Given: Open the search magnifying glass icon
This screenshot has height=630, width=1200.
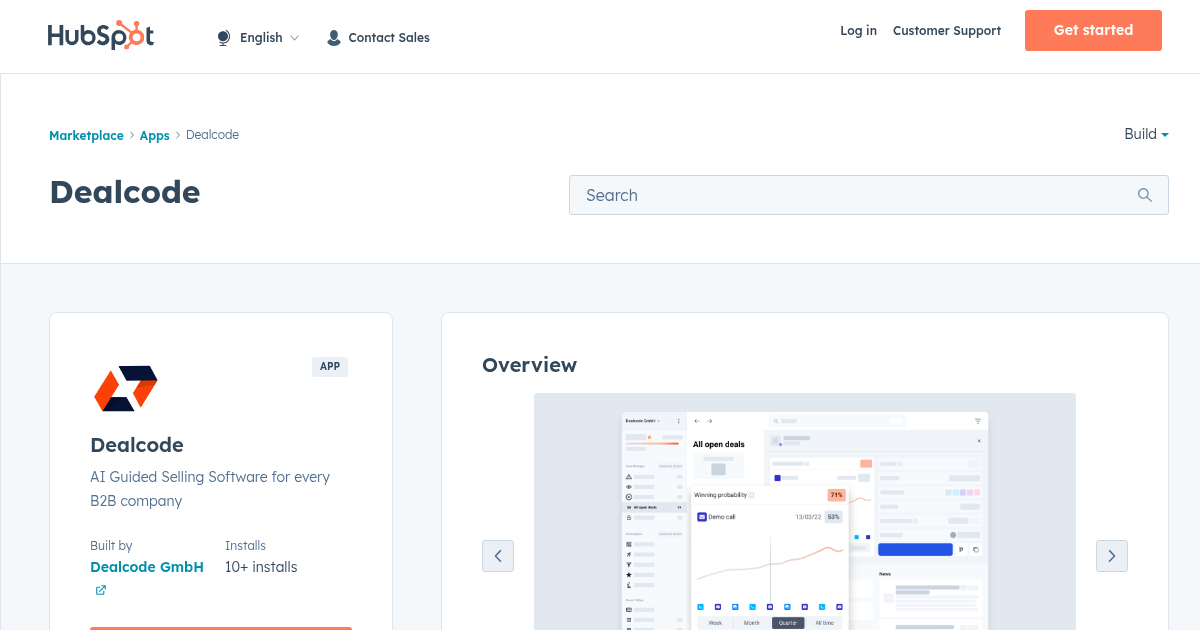Looking at the screenshot, I should point(1144,194).
